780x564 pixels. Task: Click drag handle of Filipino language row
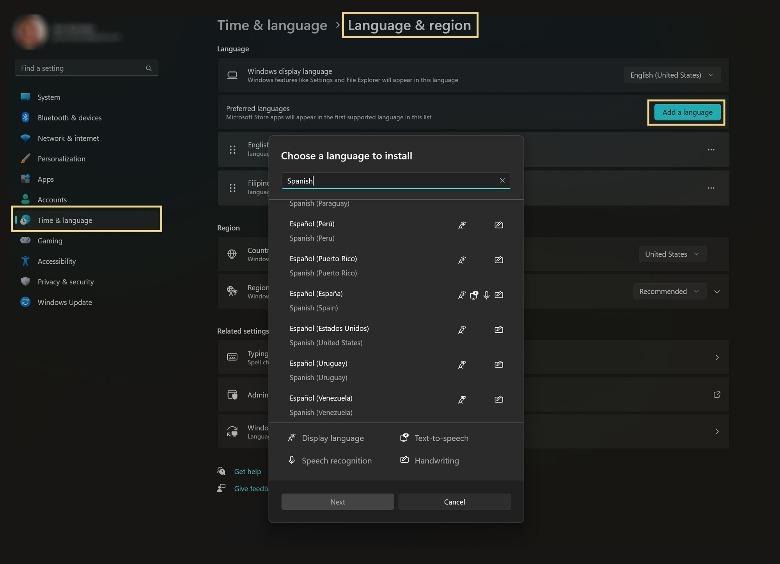232,188
